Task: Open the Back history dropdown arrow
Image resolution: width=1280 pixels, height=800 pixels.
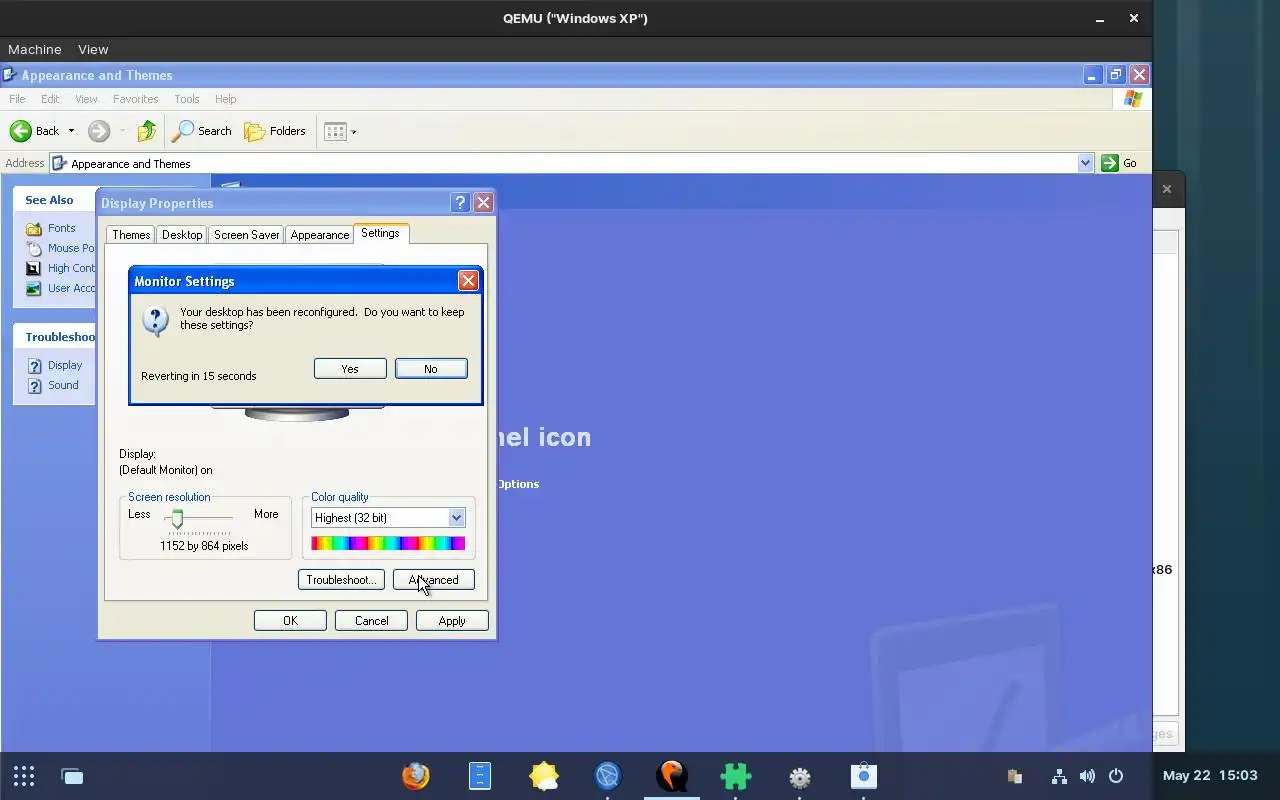Action: point(71,131)
